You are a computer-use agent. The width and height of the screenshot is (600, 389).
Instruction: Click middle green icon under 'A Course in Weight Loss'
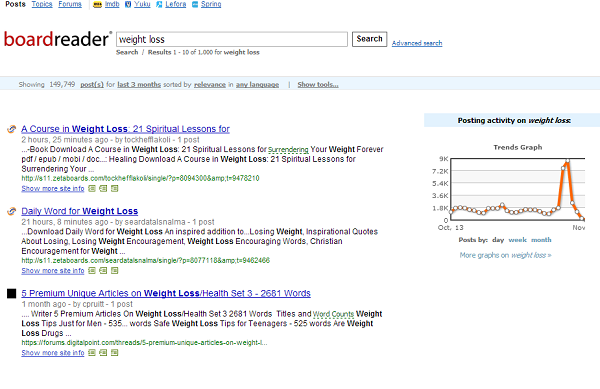(103, 189)
